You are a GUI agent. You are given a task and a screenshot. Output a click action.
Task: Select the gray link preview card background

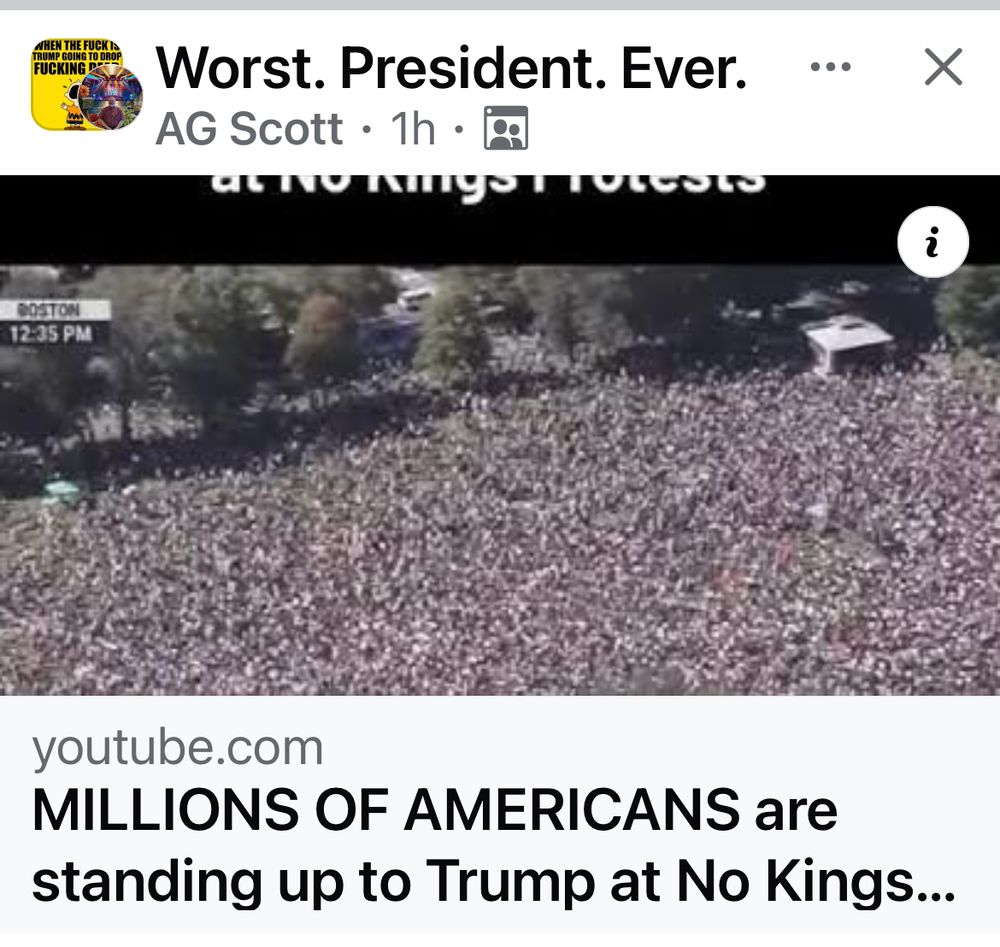pos(500,814)
